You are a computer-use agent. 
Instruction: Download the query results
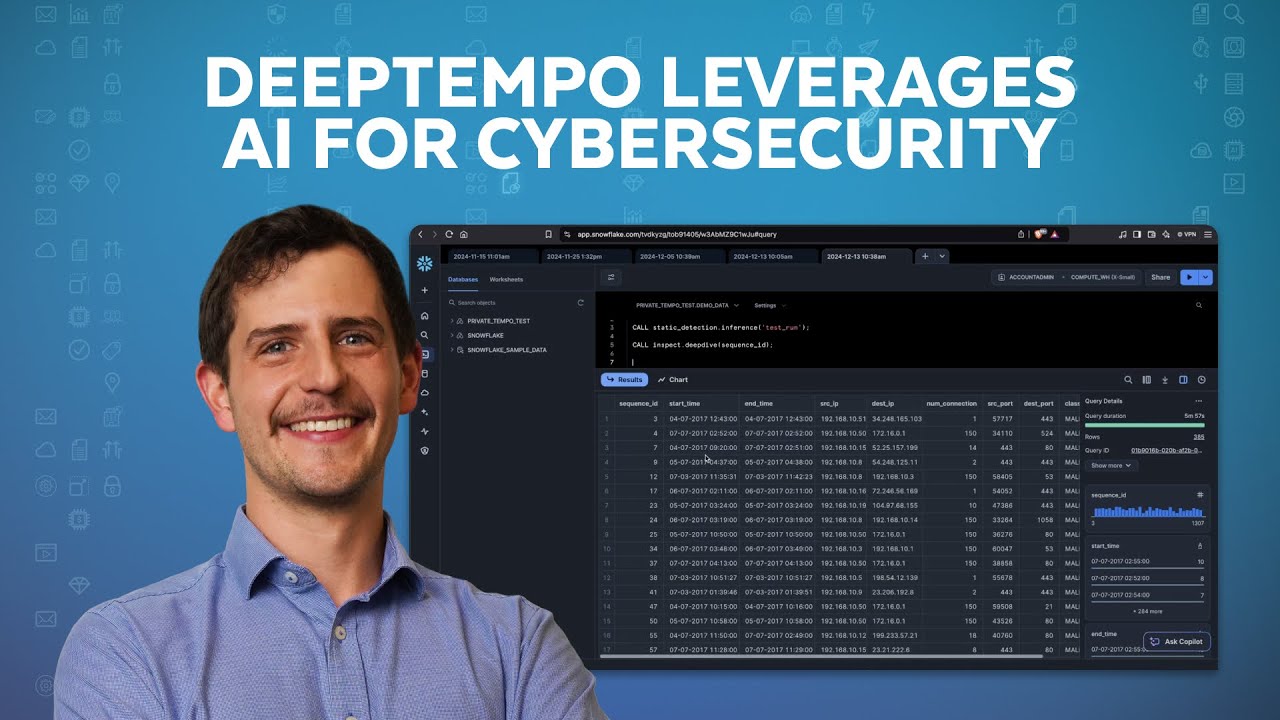[1165, 380]
